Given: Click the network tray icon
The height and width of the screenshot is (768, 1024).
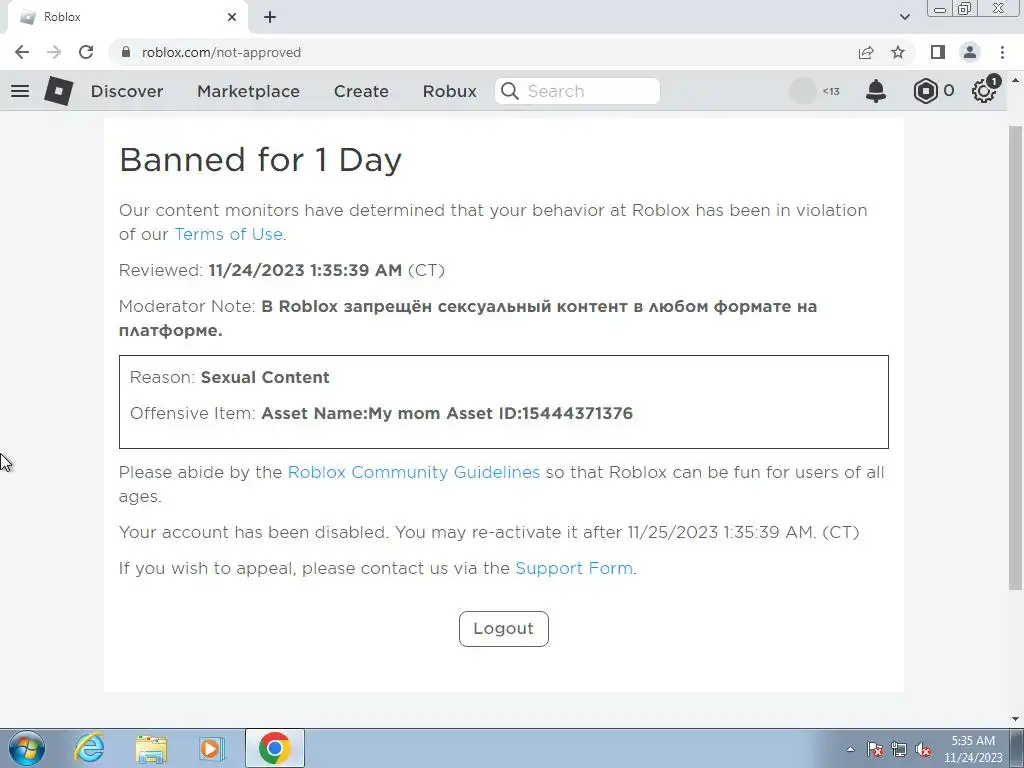Looking at the screenshot, I should (899, 749).
